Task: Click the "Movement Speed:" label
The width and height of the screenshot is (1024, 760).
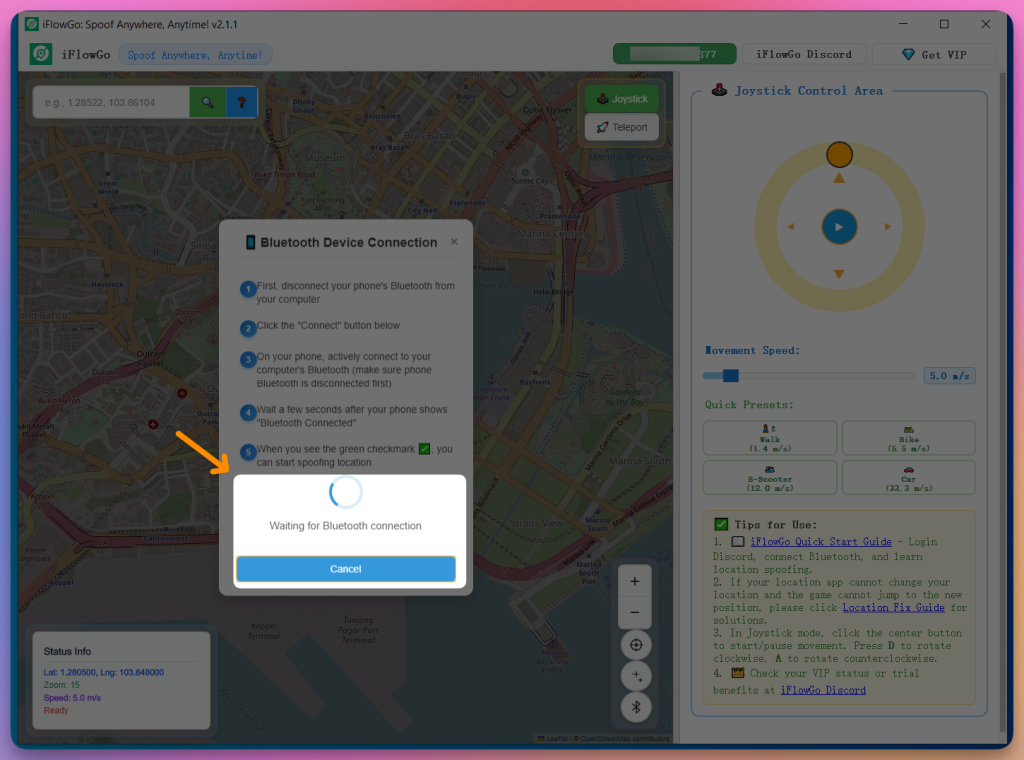Action: coord(752,351)
